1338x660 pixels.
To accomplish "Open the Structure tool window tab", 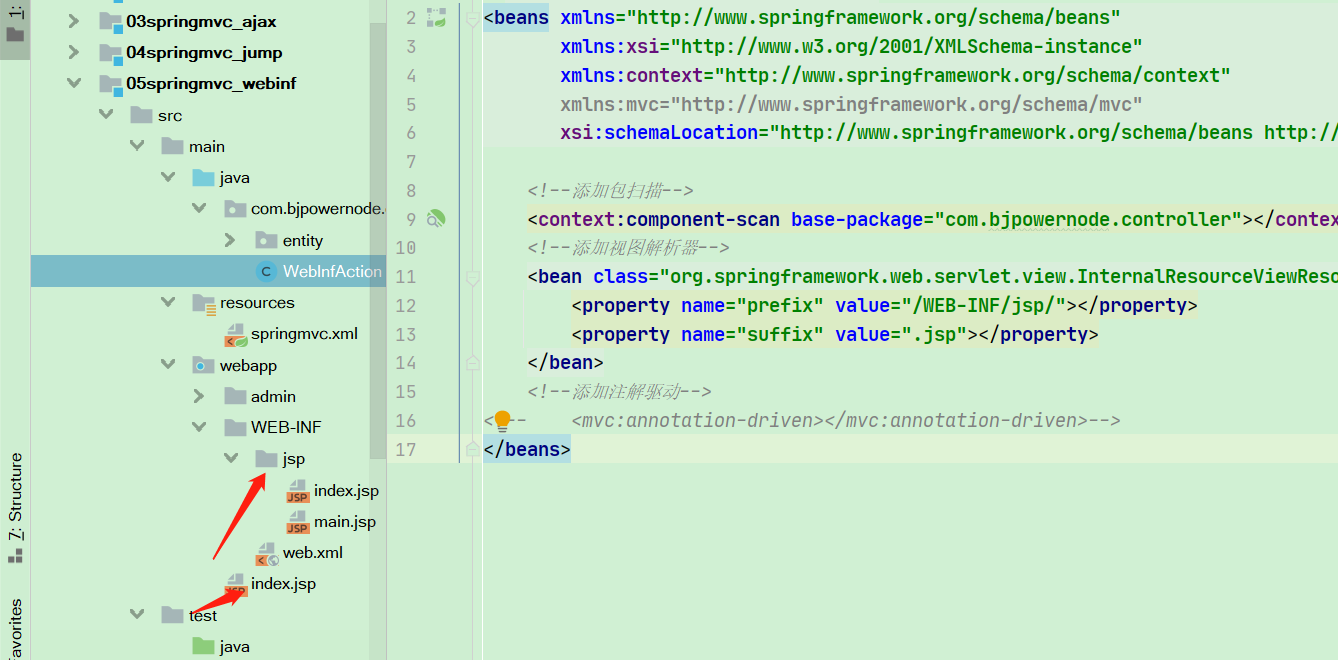I will 15,508.
